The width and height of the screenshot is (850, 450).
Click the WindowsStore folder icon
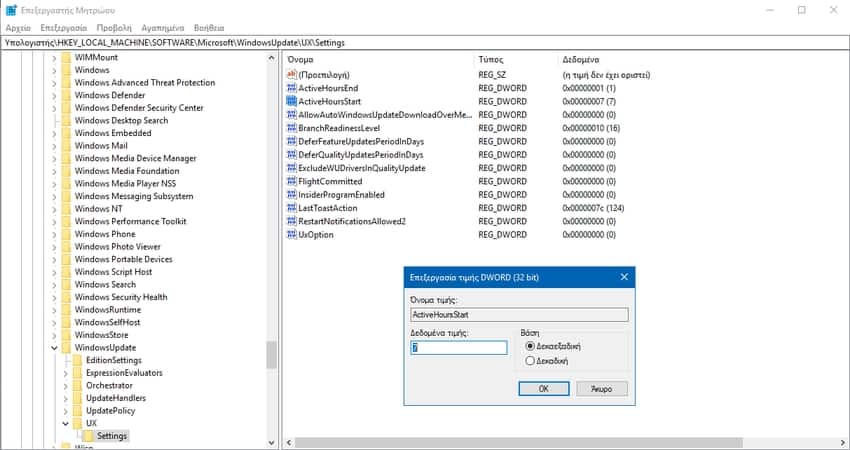66,335
